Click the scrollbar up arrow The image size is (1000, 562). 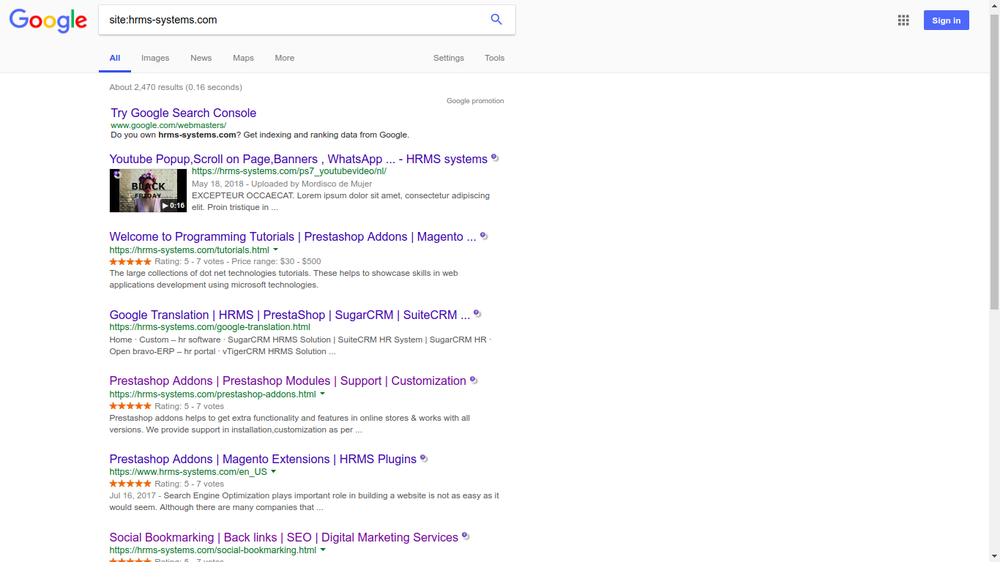tap(994, 5)
